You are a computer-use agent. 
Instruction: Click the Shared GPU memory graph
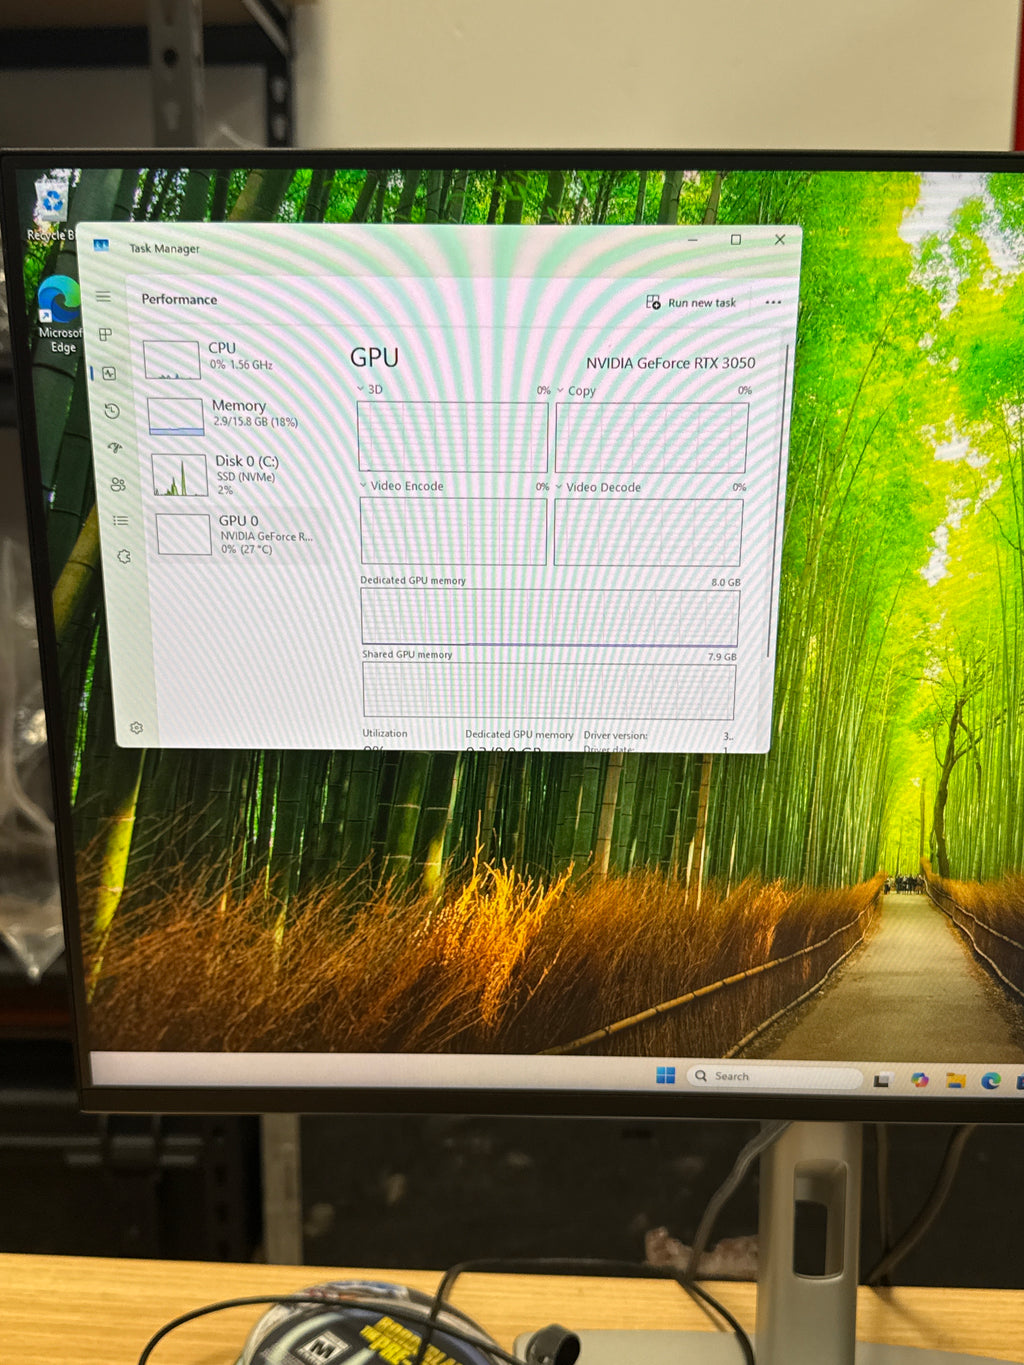pos(548,690)
